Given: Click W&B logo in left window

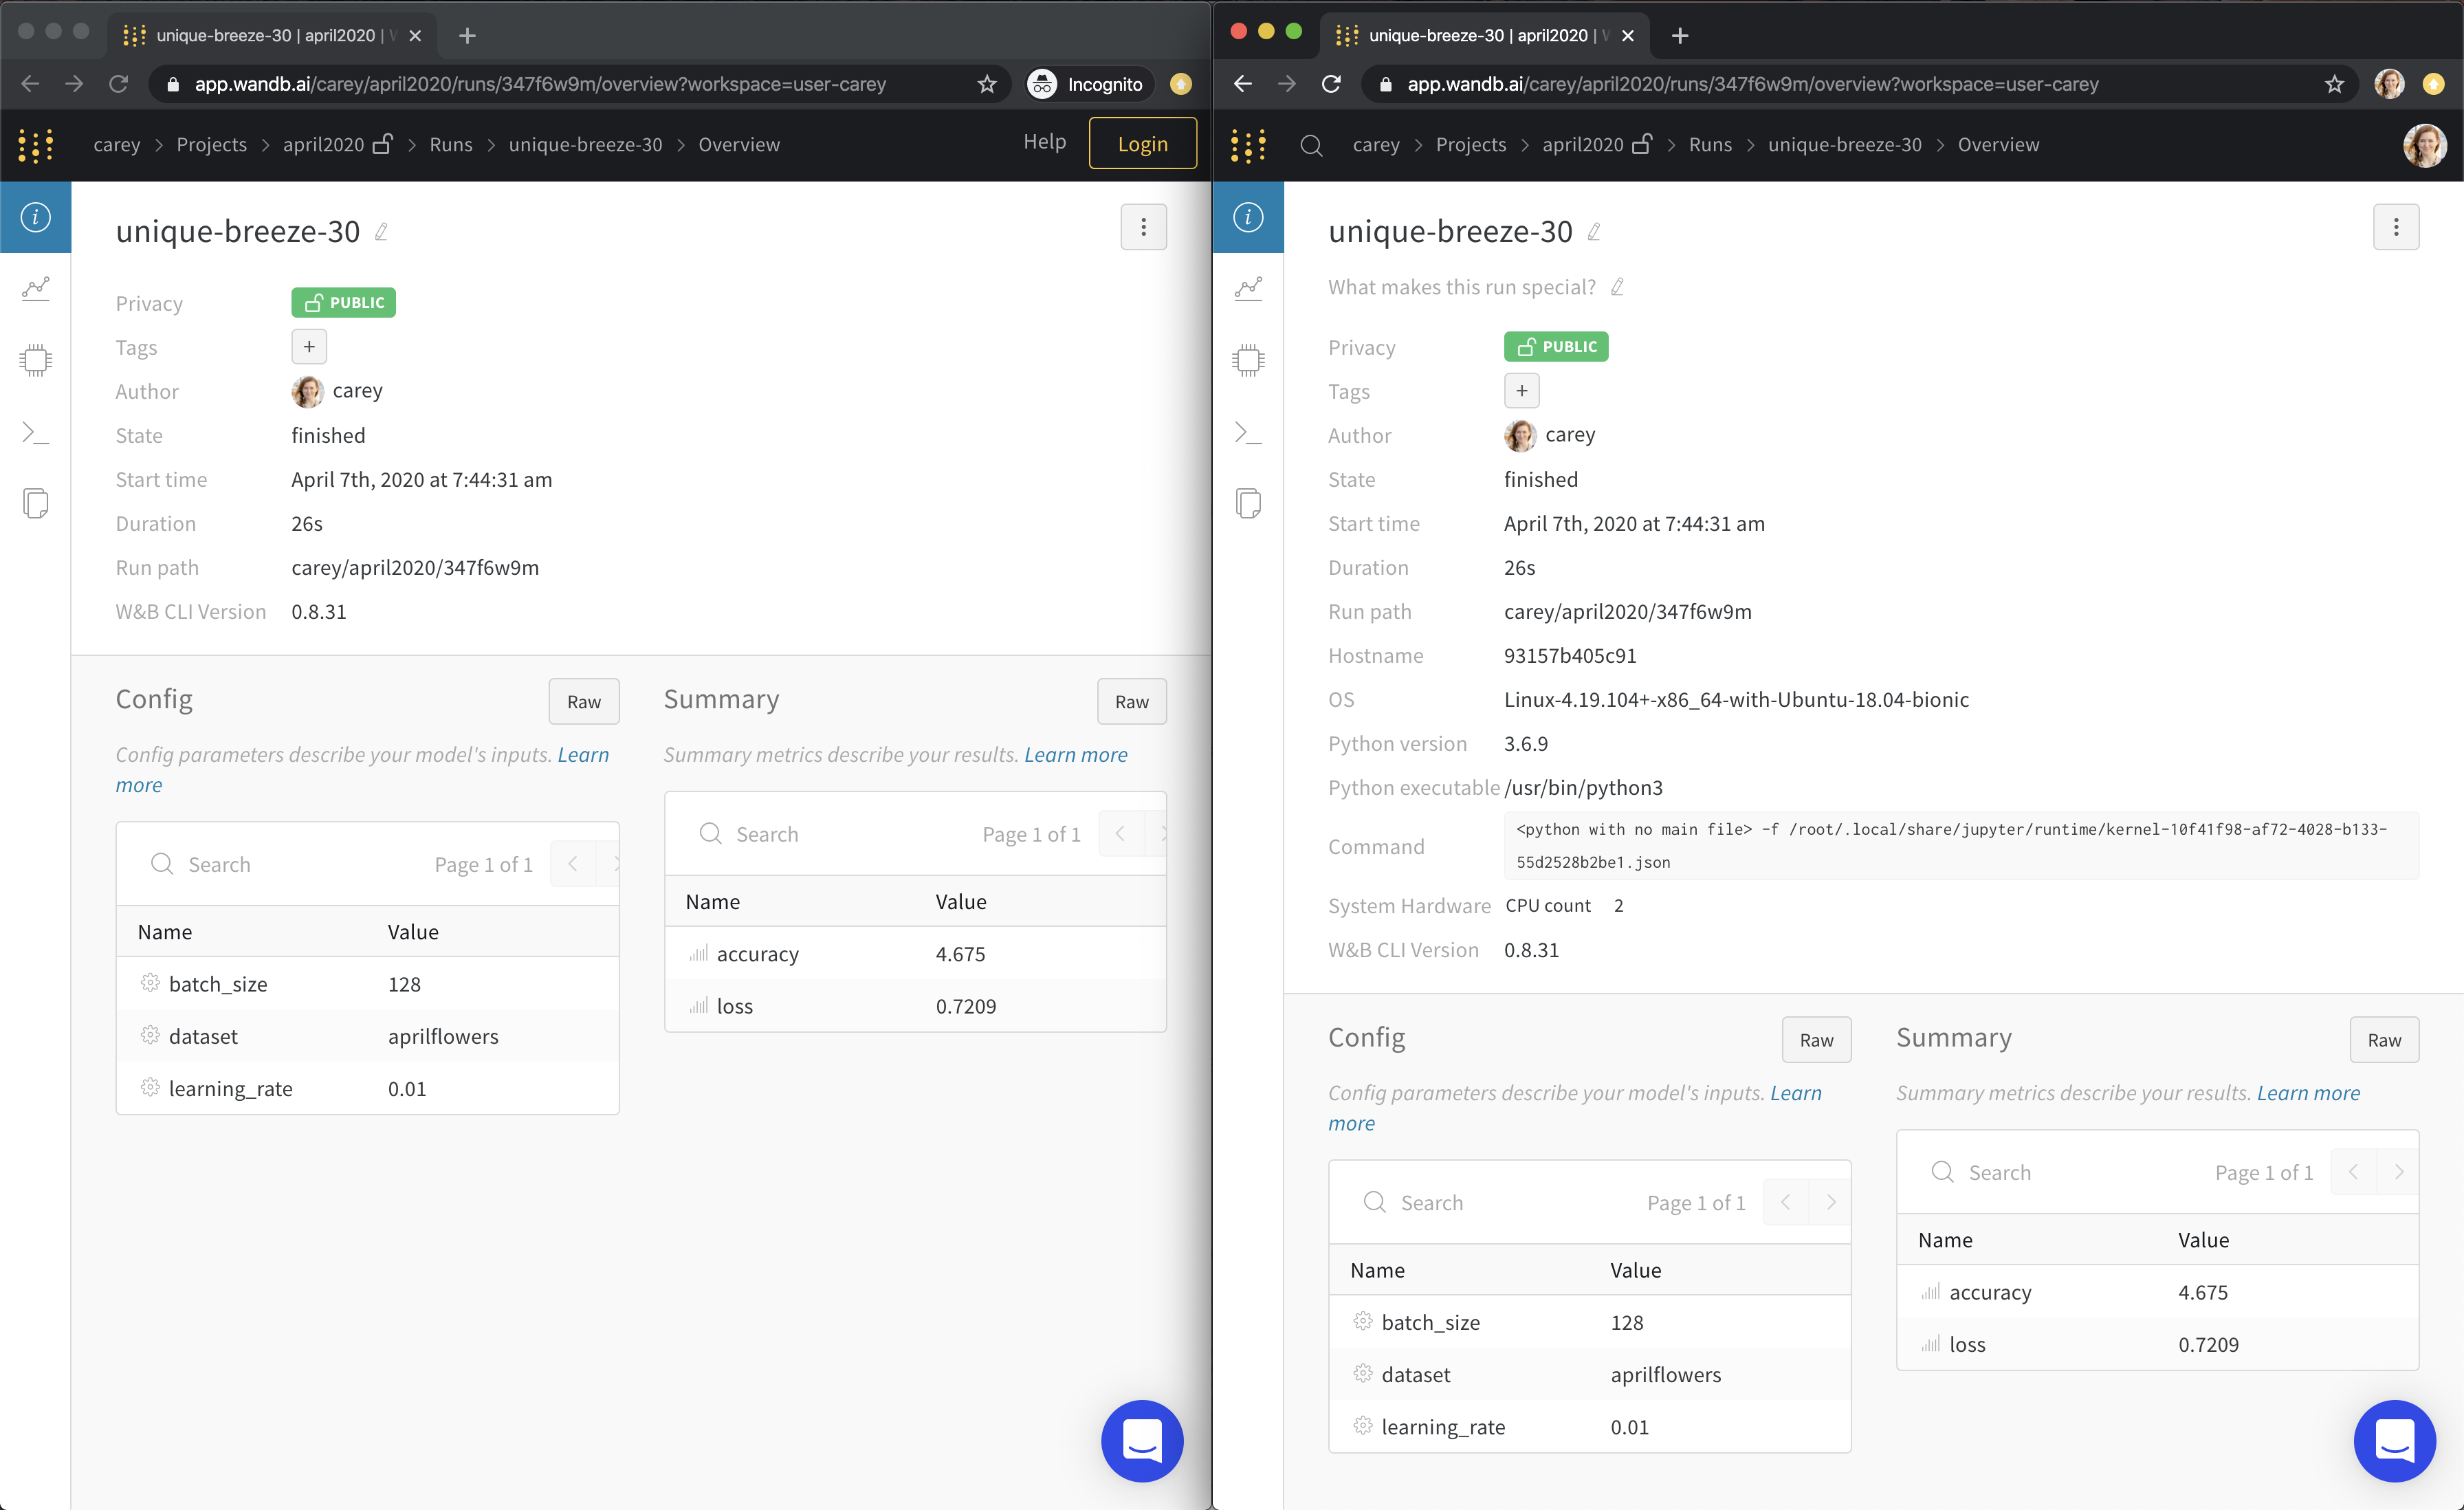Looking at the screenshot, I should pyautogui.click(x=36, y=145).
